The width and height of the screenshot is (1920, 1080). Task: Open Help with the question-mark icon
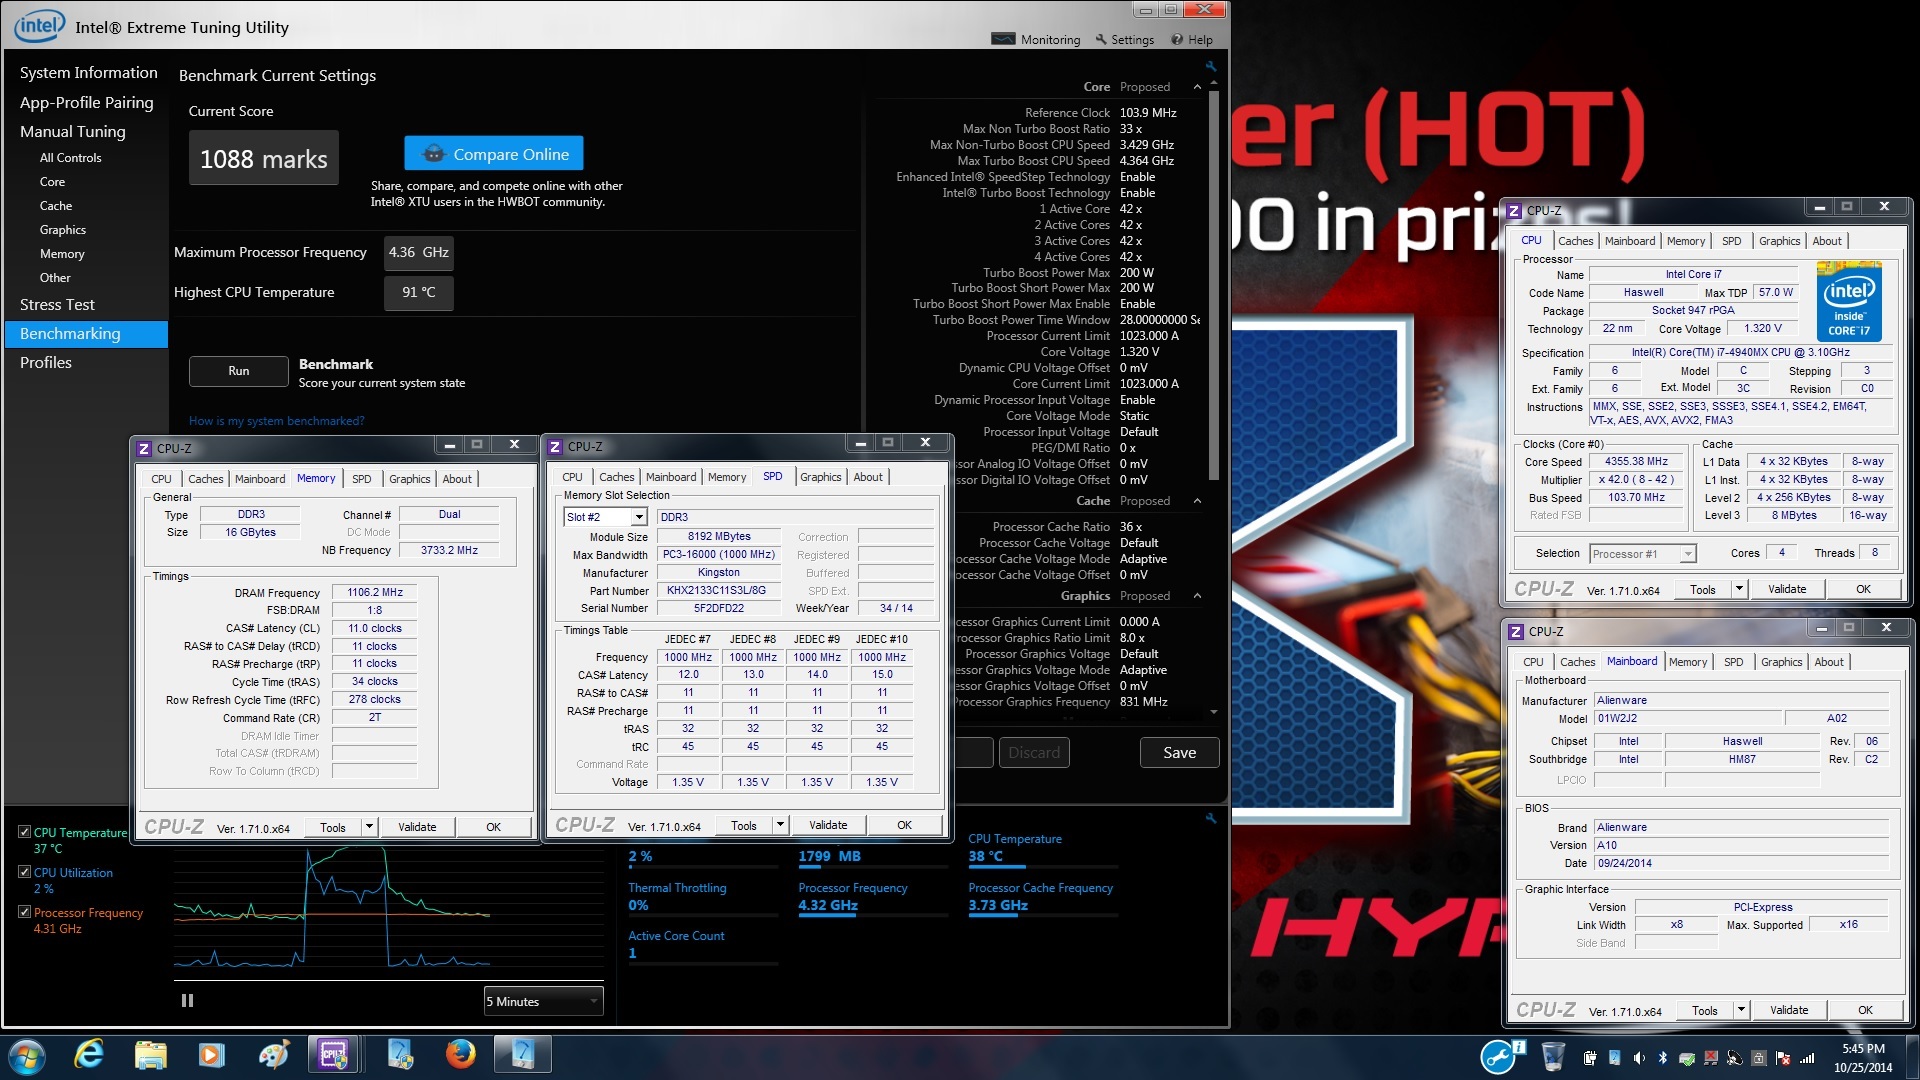click(1177, 39)
